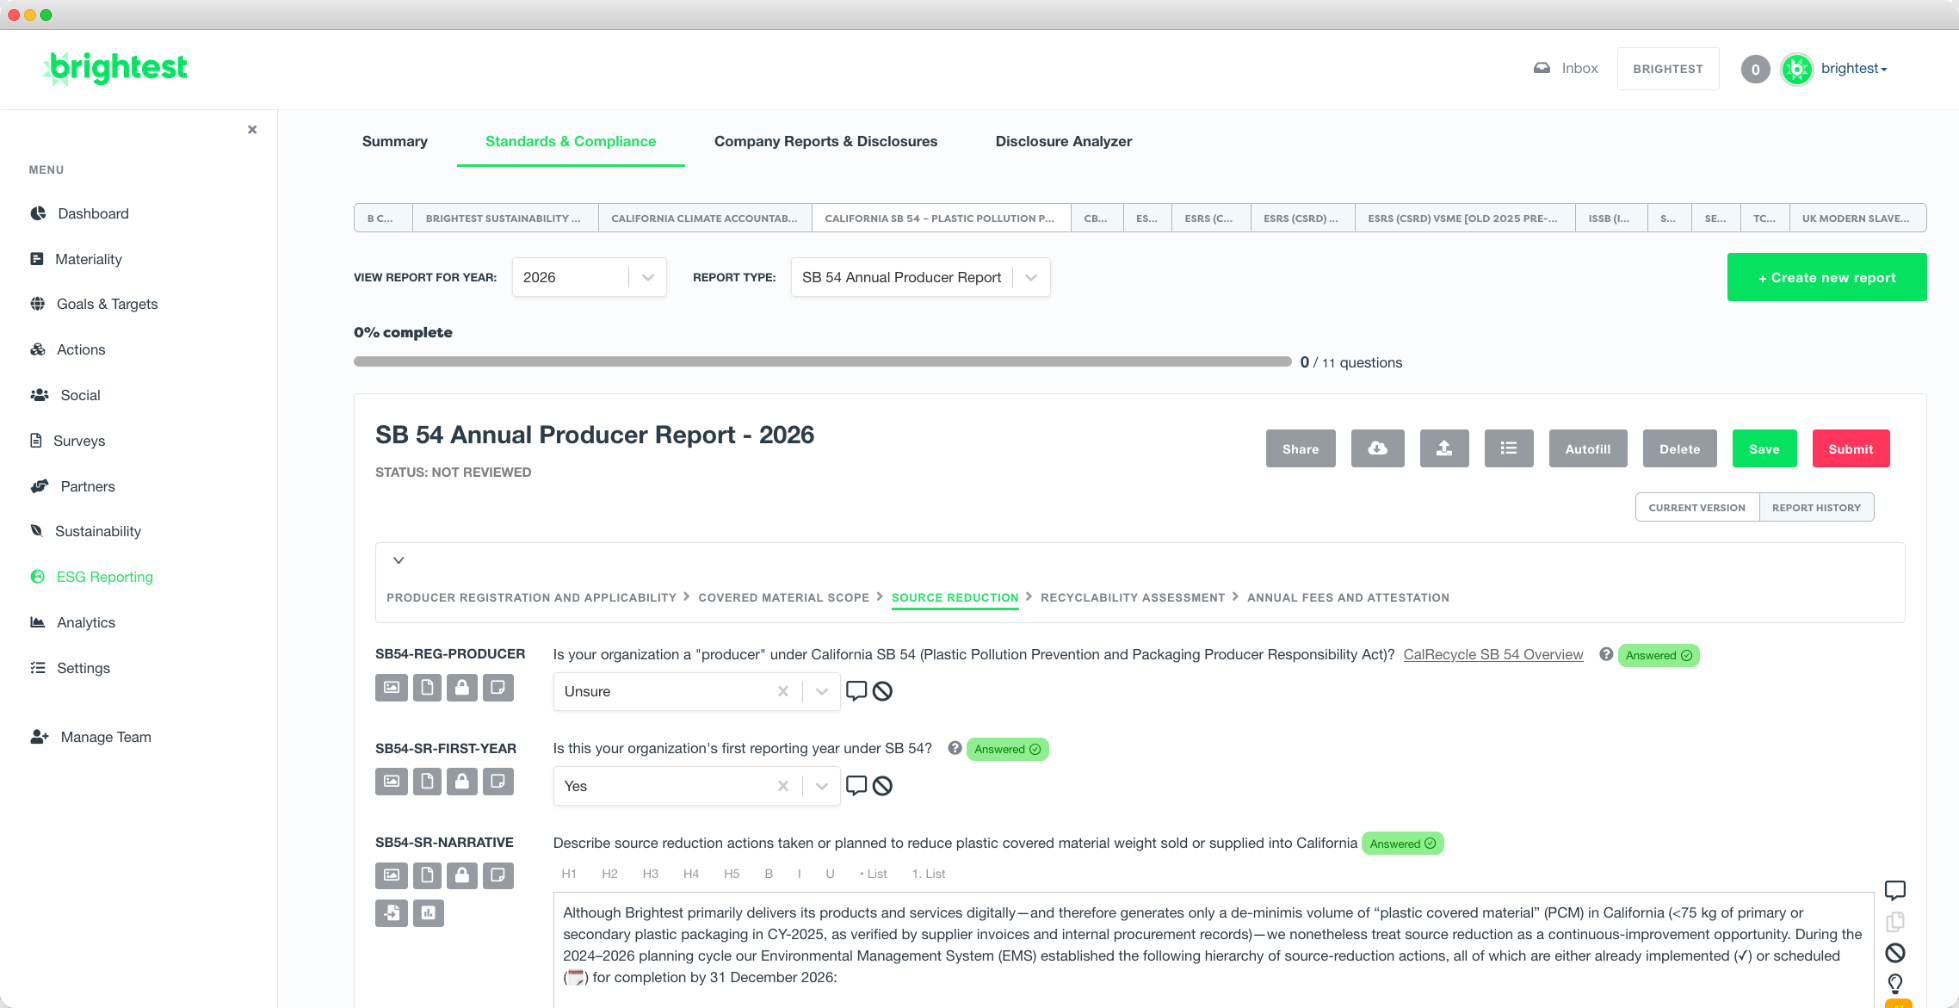Submit the report

(1851, 449)
